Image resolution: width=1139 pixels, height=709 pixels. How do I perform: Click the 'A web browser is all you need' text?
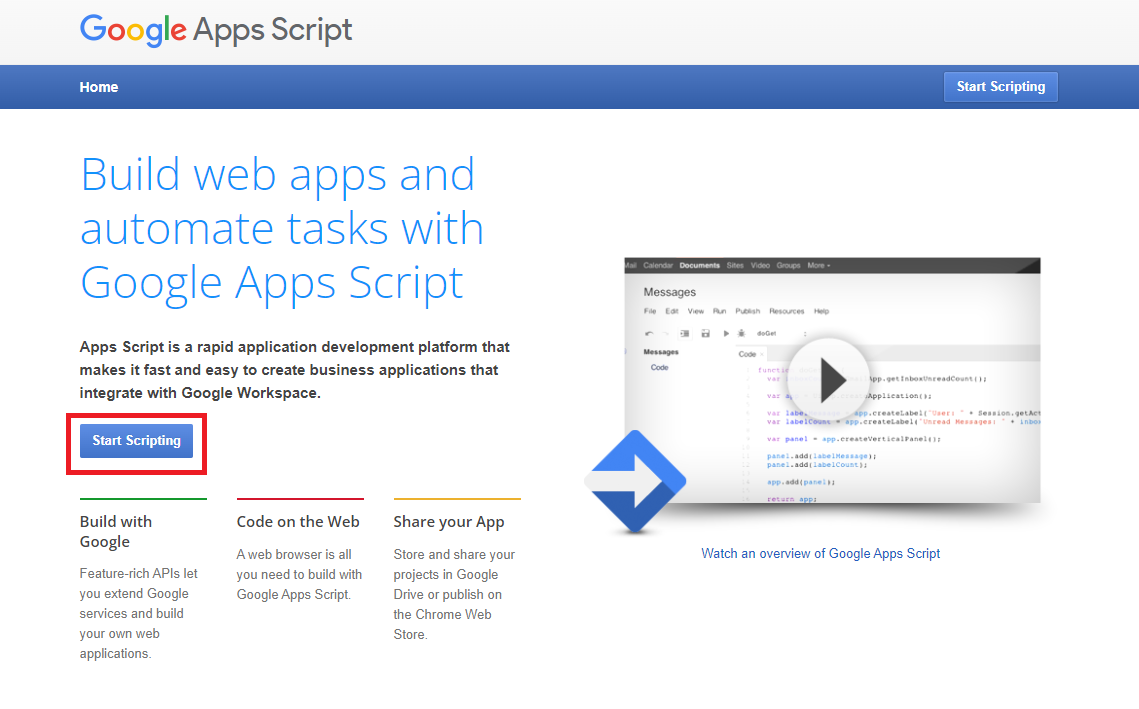(299, 575)
